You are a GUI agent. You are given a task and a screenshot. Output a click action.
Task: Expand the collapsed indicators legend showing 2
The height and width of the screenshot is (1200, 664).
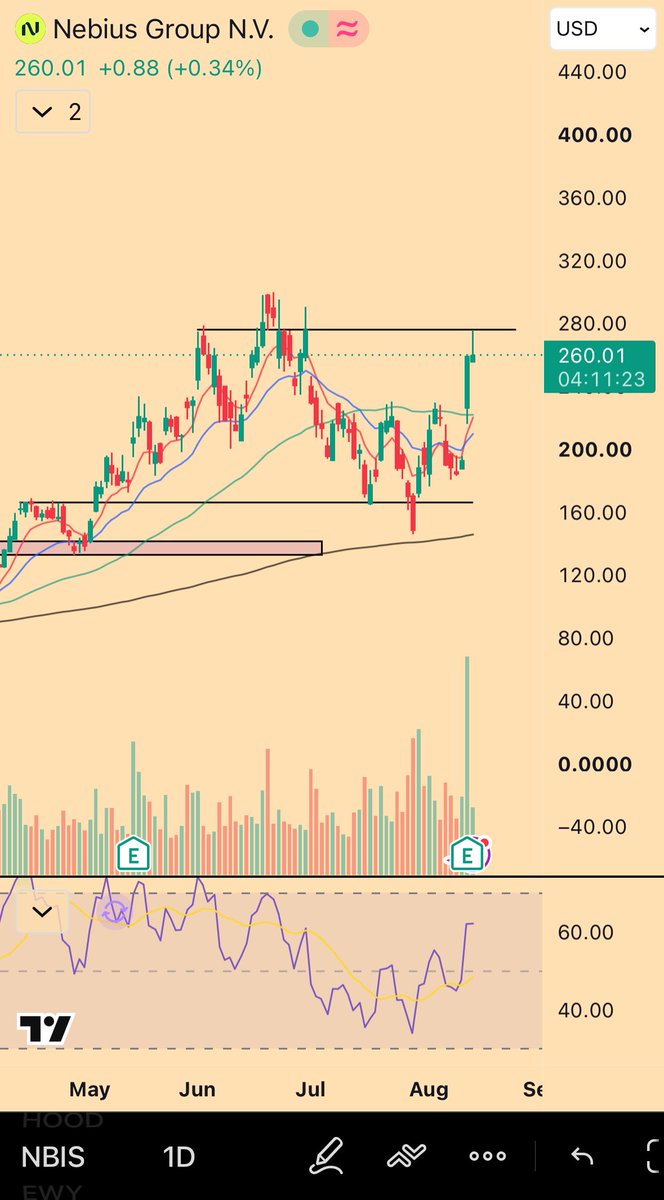tap(53, 112)
